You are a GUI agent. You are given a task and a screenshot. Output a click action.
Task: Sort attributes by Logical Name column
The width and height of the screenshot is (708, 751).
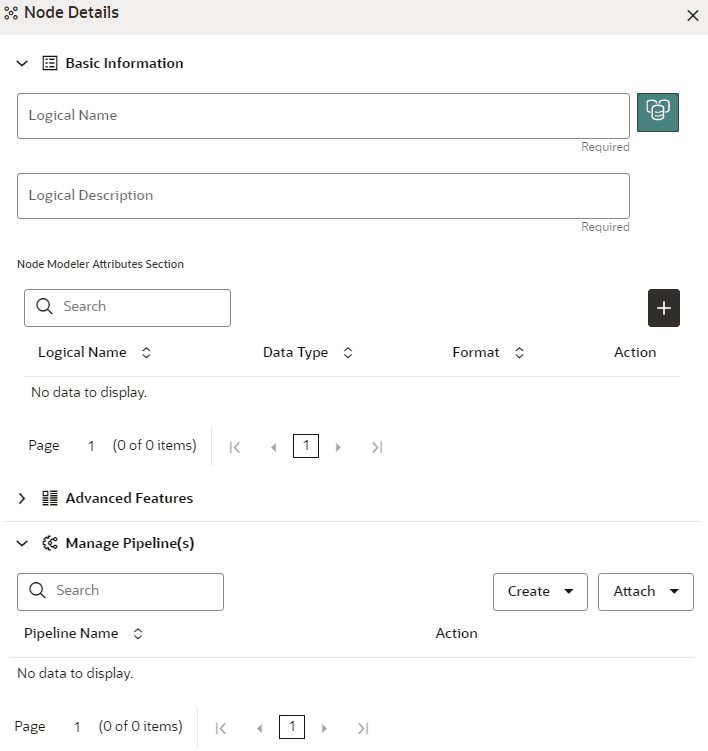(x=147, y=353)
